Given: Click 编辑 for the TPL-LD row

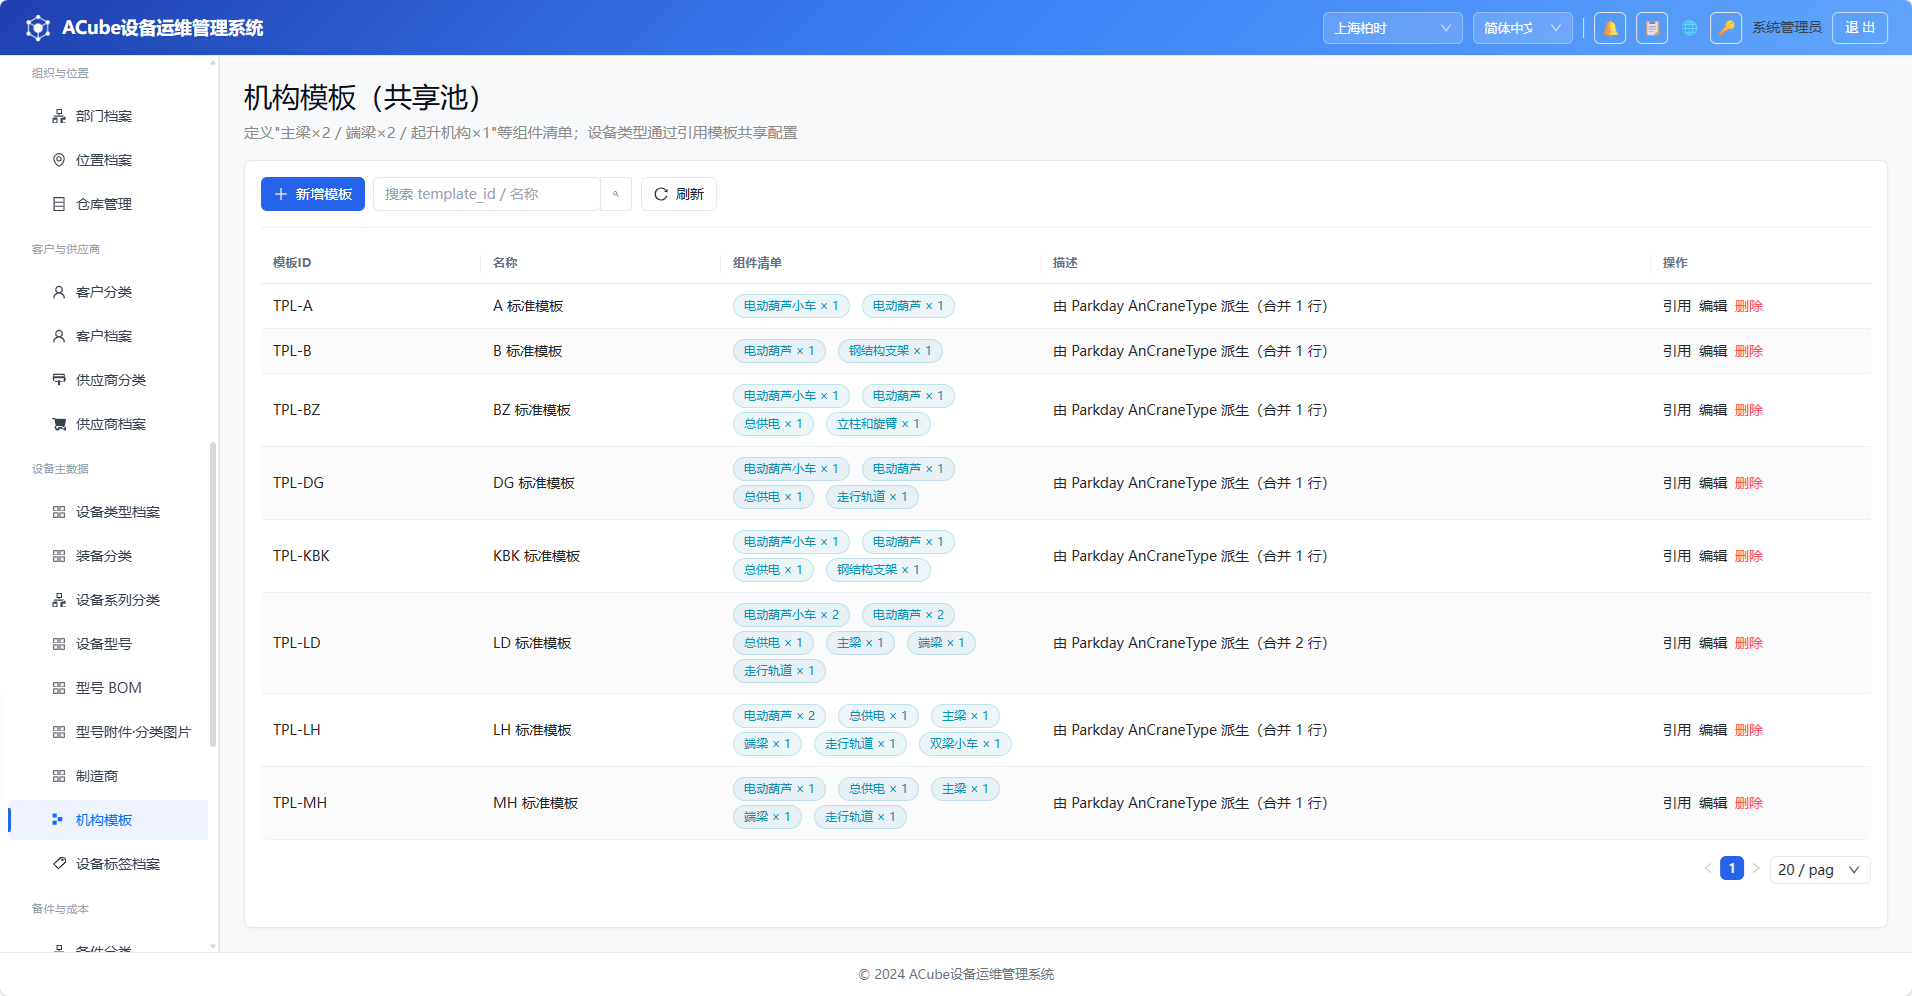Looking at the screenshot, I should pyautogui.click(x=1713, y=643).
